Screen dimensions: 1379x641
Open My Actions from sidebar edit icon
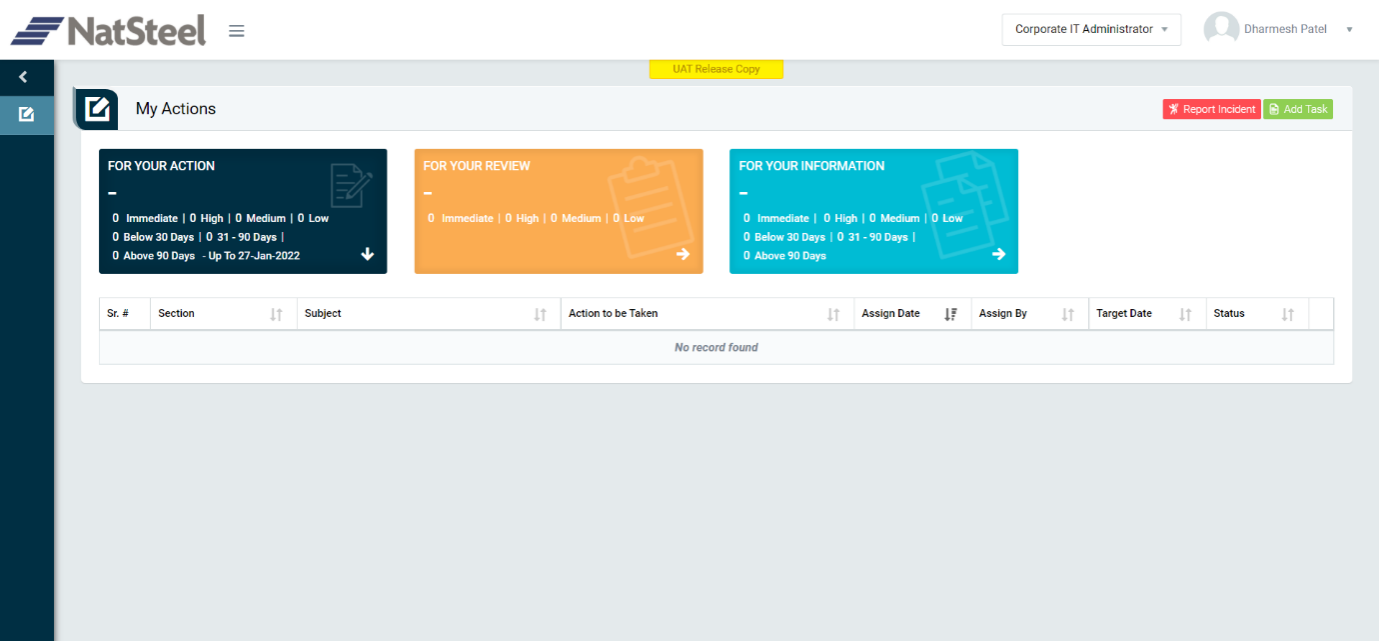[26, 114]
